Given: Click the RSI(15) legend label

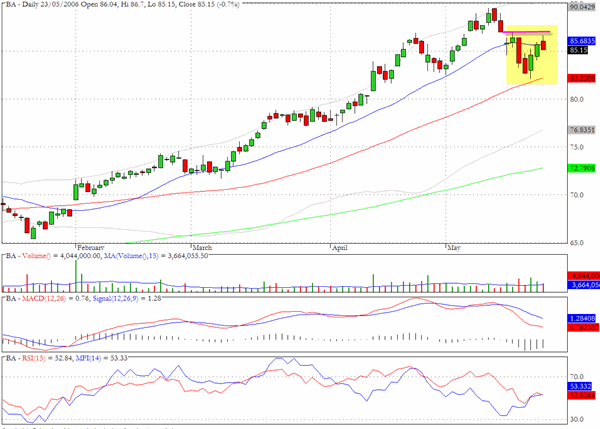Looking at the screenshot, I should tap(33, 358).
